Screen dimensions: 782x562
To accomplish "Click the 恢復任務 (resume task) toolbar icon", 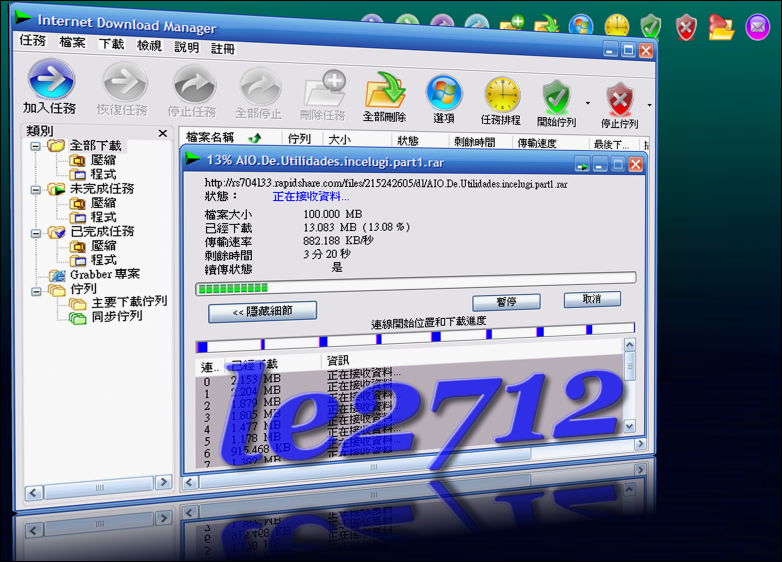I will pyautogui.click(x=124, y=83).
